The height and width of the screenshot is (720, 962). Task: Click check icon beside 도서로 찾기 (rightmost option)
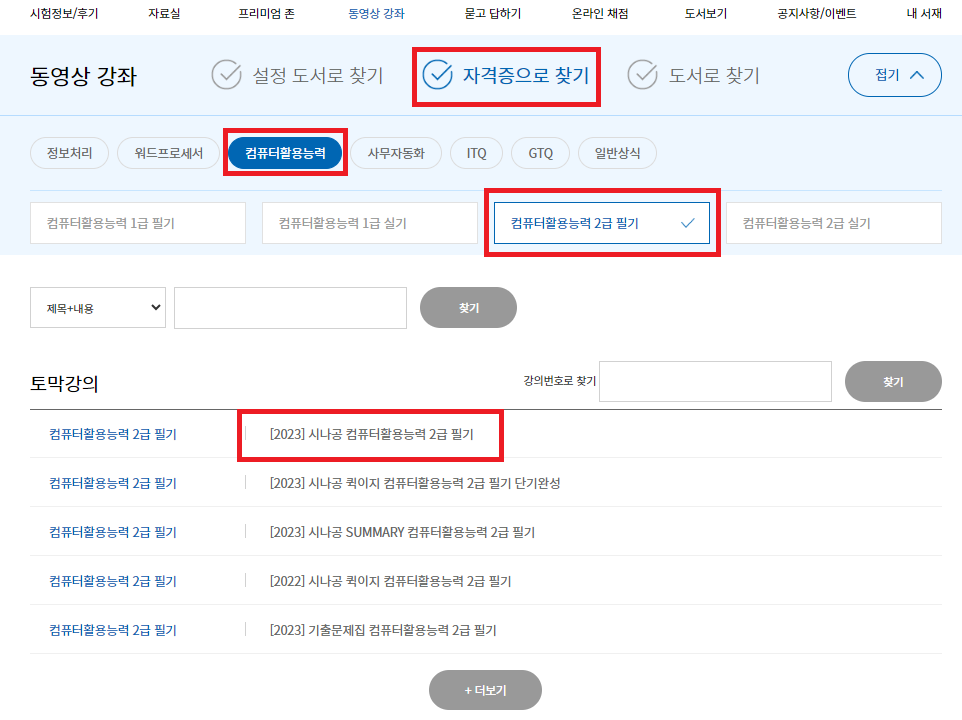(x=642, y=75)
